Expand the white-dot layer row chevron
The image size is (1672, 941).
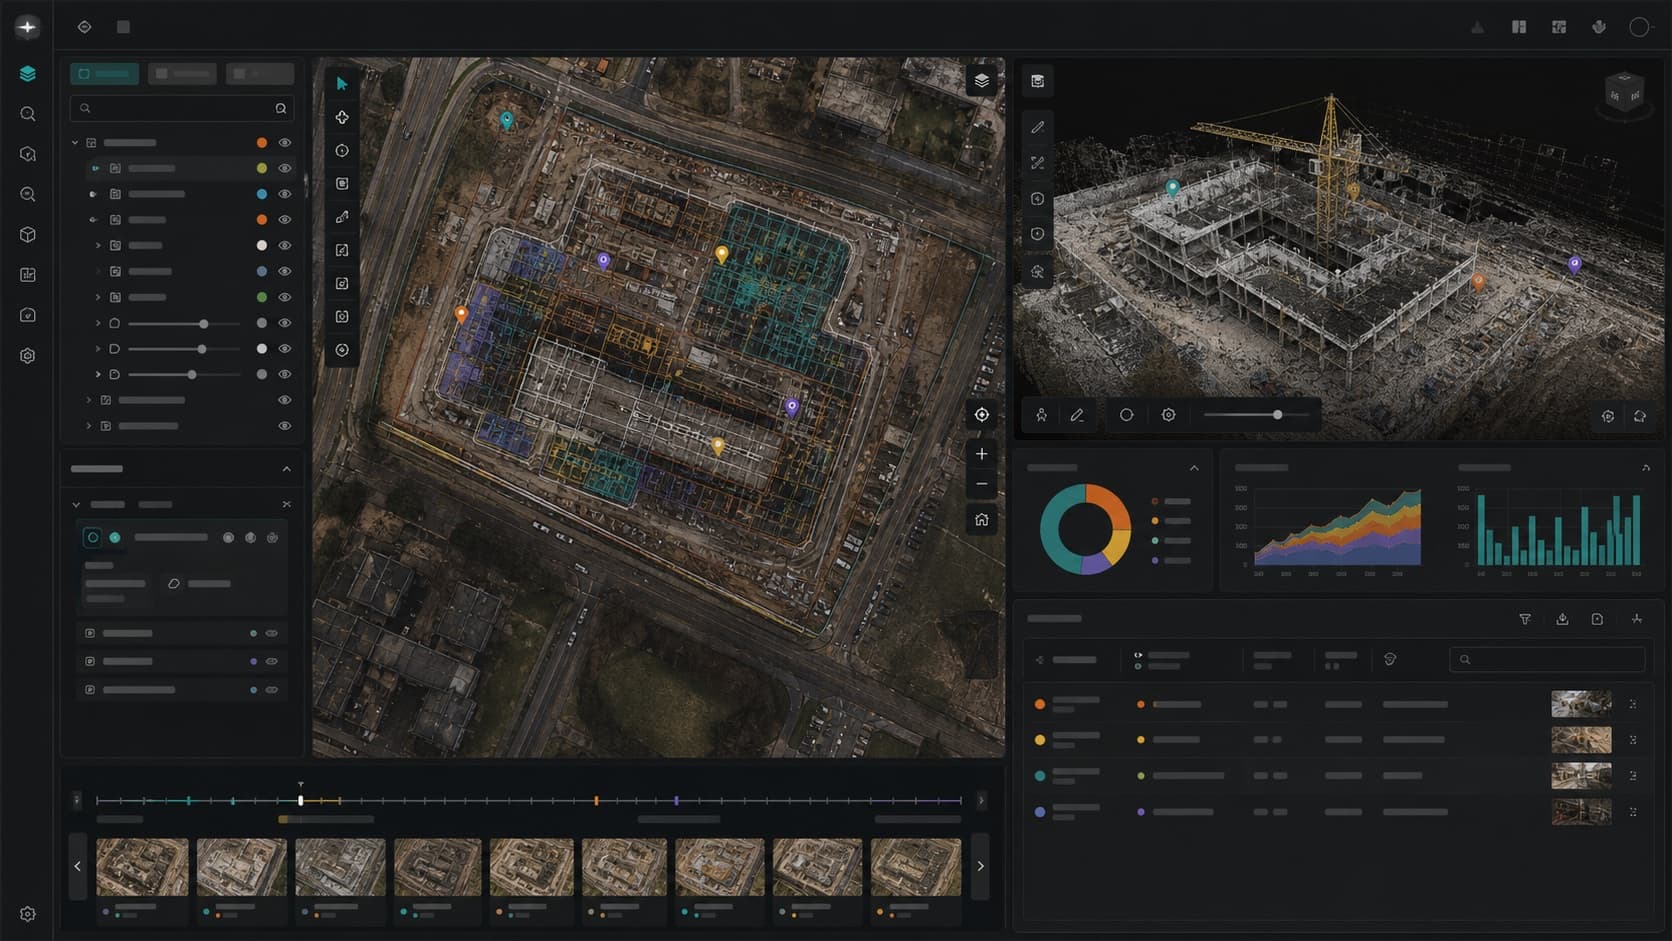pyautogui.click(x=98, y=245)
